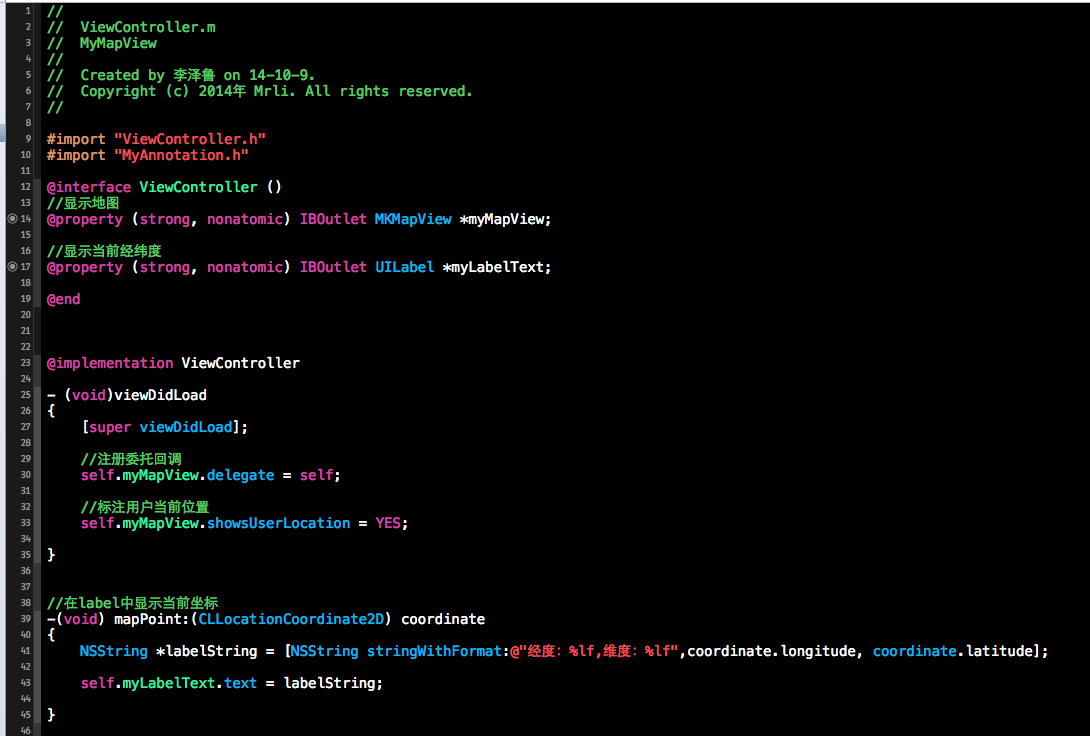Click line number 25 in the gutter
This screenshot has width=1090, height=736.
[26, 395]
